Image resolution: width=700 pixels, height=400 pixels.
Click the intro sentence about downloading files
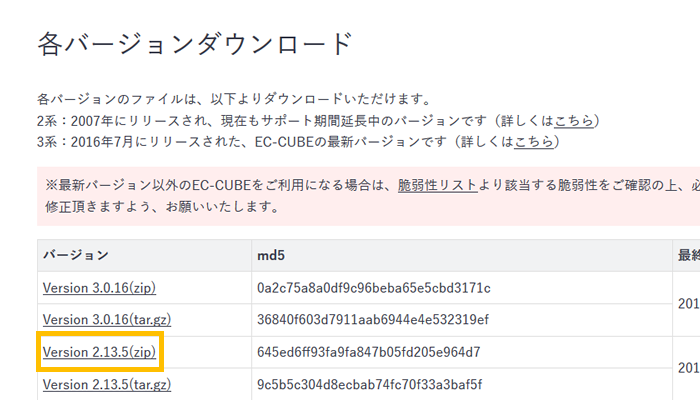coord(233,99)
